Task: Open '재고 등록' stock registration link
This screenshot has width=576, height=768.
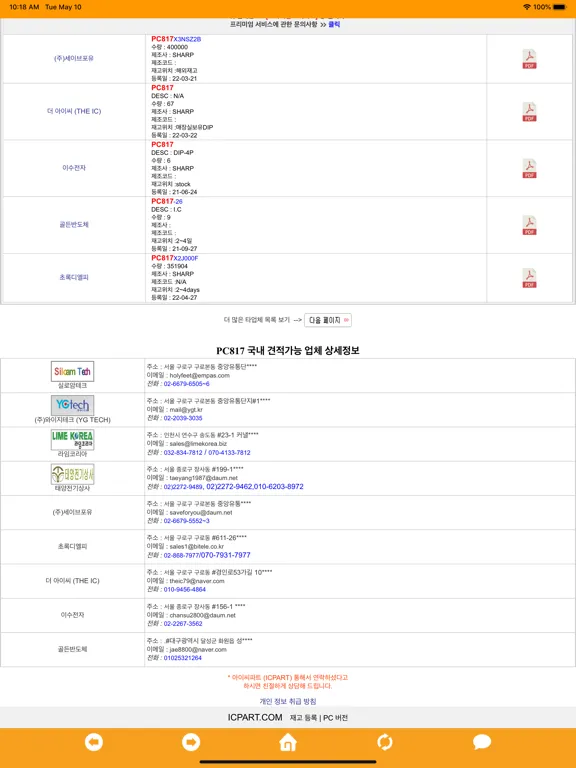Action: [x=303, y=718]
